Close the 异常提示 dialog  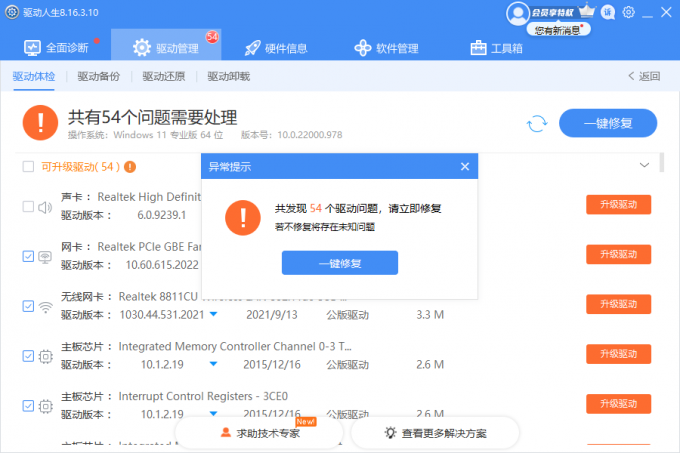point(464,167)
